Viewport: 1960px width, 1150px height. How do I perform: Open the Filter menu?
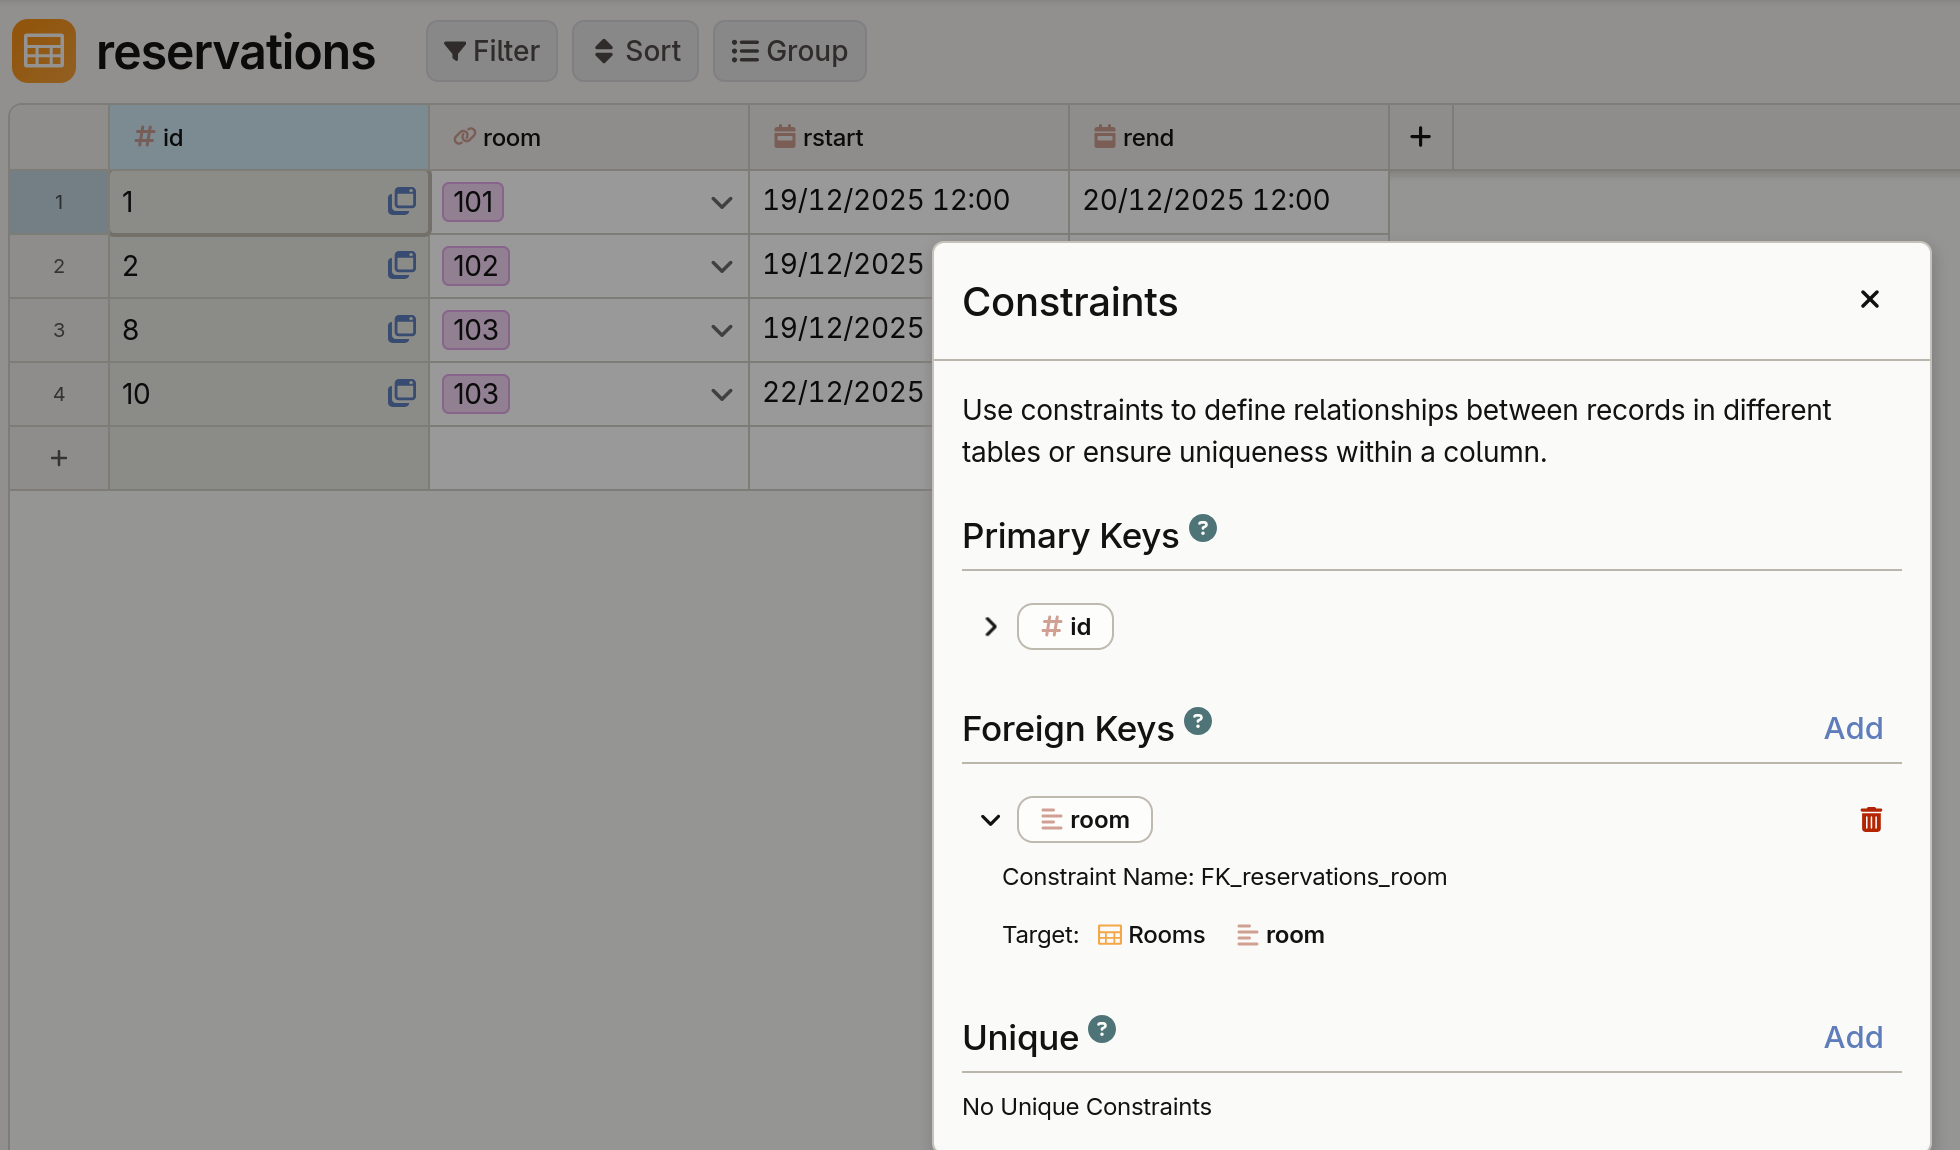click(x=492, y=51)
